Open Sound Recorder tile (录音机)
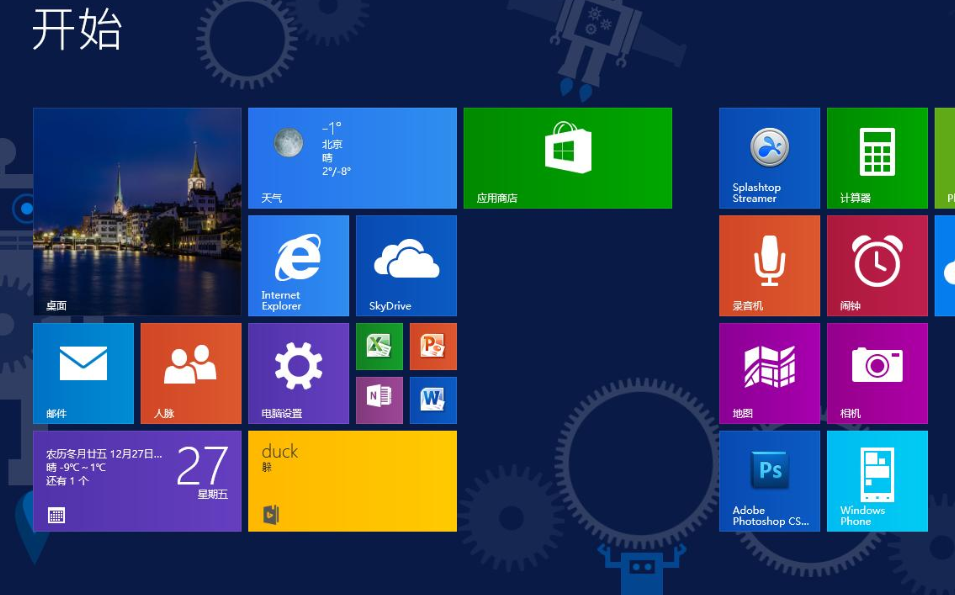Screen dimensions: 955x595 click(x=769, y=266)
